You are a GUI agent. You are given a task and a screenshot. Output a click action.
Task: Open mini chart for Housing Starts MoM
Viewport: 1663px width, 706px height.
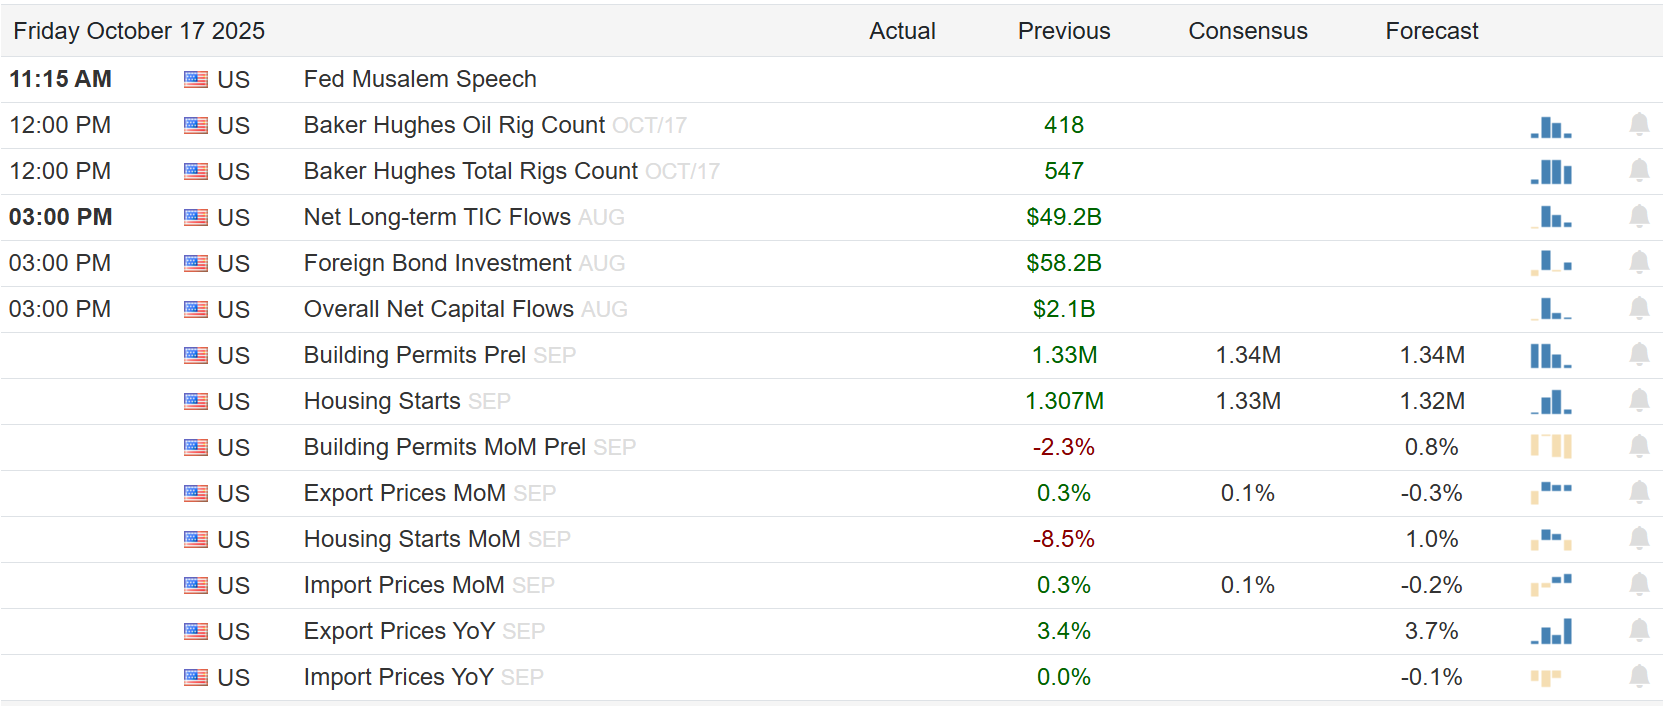[x=1550, y=539]
